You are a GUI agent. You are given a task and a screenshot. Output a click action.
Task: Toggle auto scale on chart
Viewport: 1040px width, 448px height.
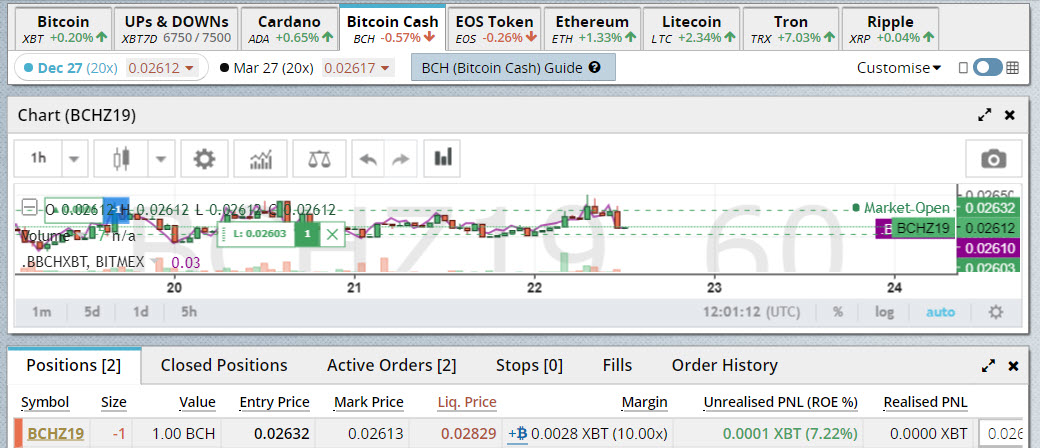coord(941,312)
